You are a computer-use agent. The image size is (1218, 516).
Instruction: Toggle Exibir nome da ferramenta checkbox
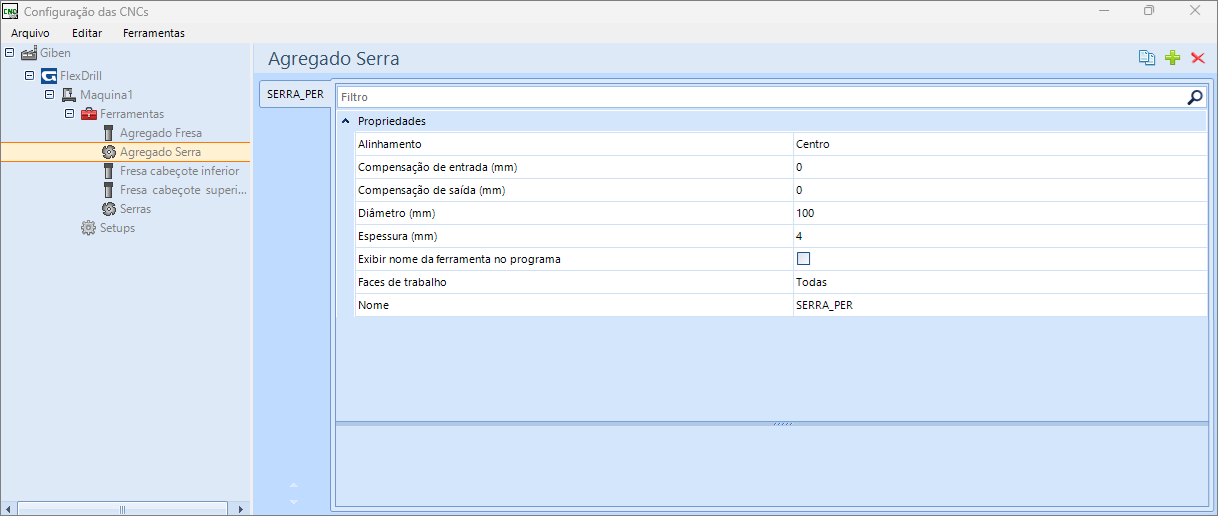click(803, 259)
